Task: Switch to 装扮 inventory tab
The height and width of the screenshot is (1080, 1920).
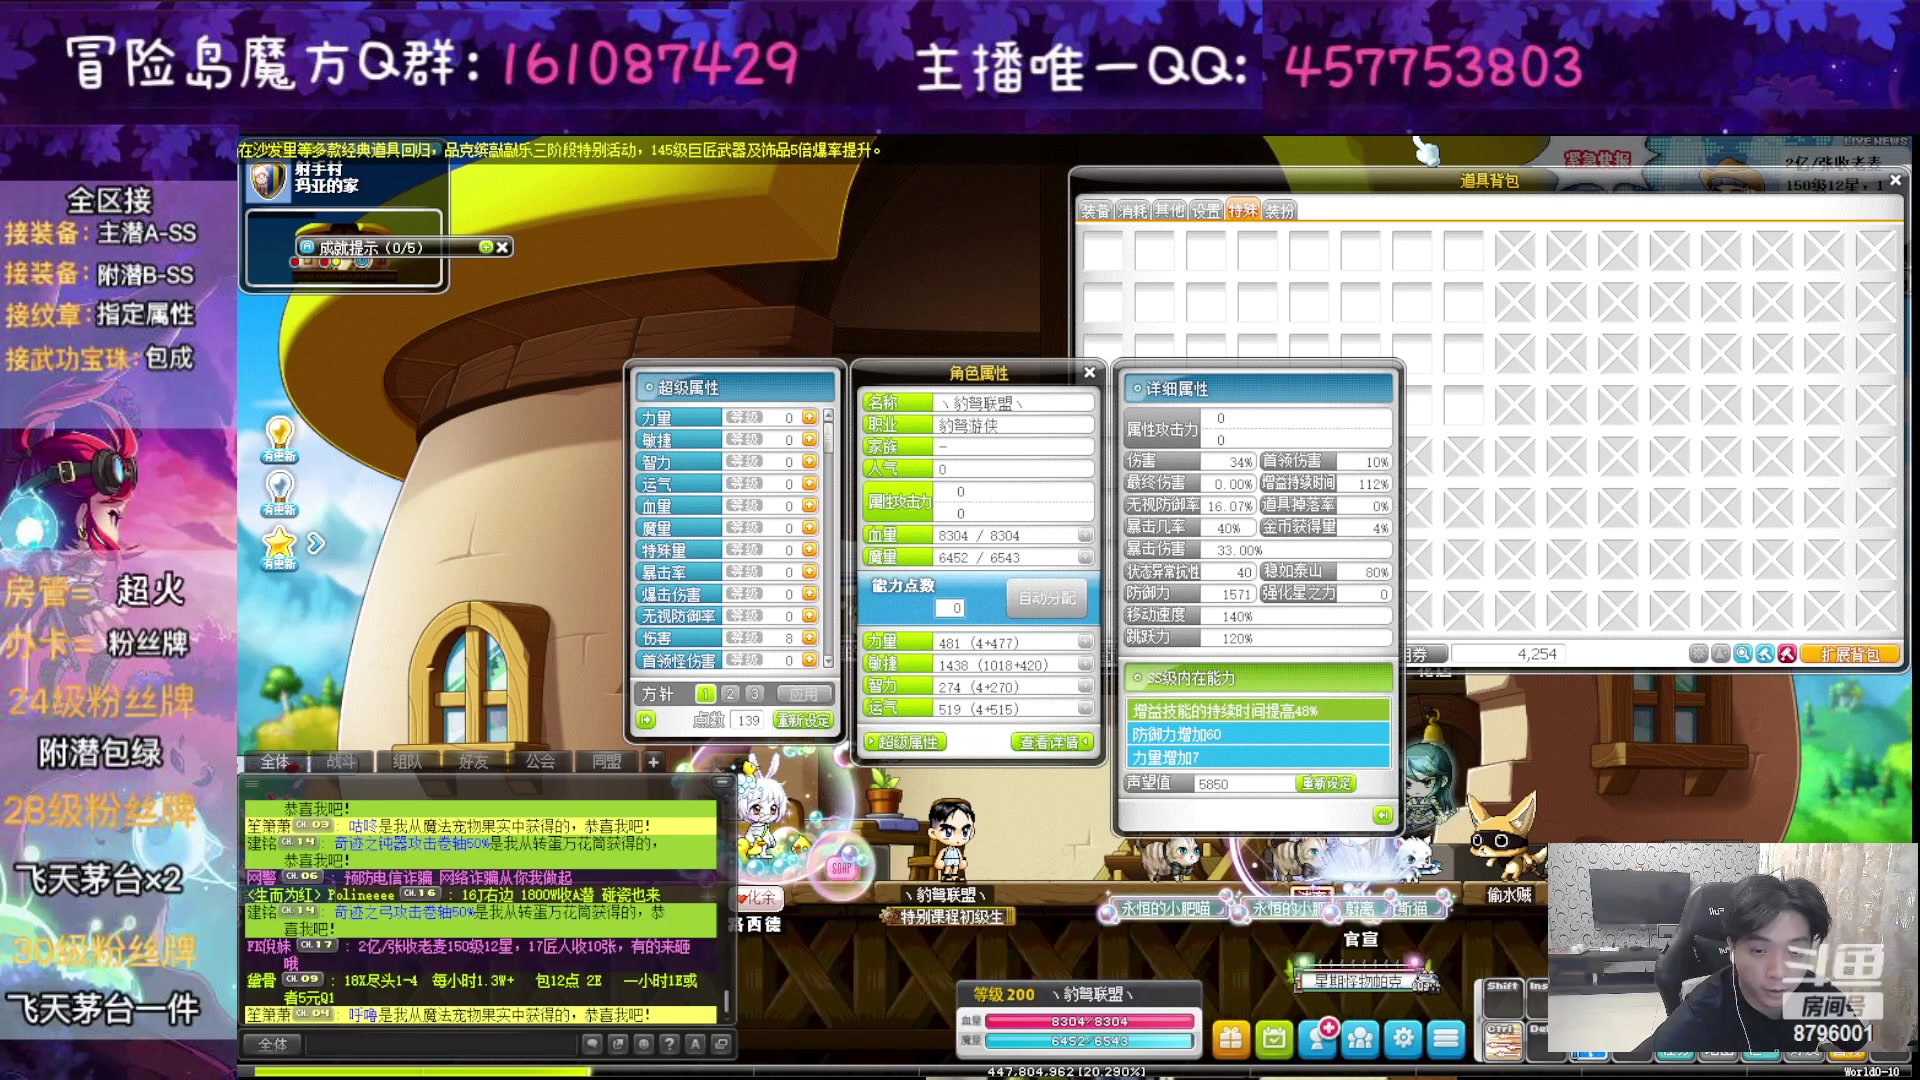Action: tap(1280, 211)
